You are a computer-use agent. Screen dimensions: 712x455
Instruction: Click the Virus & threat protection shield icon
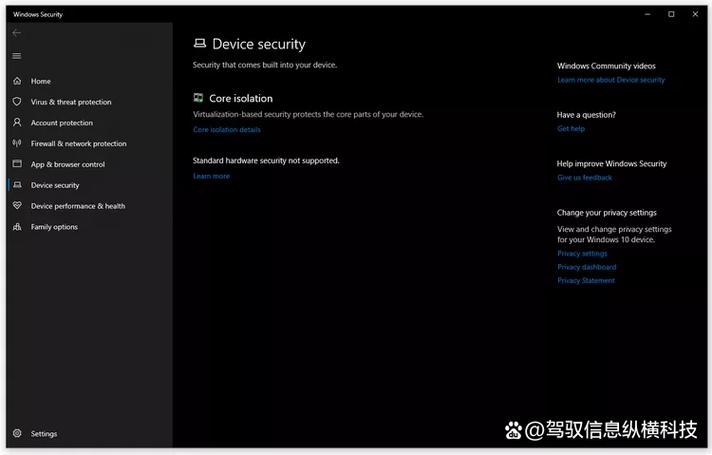pos(17,102)
